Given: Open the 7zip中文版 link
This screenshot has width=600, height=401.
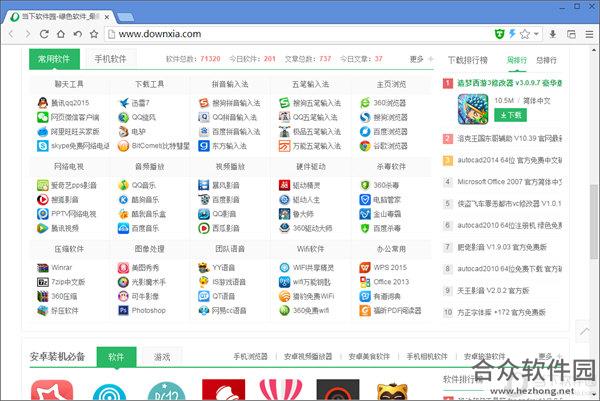Looking at the screenshot, I should pyautogui.click(x=68, y=282).
